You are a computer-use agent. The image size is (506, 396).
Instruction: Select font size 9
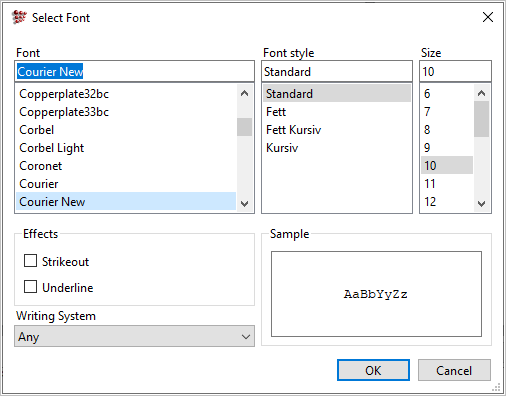point(447,148)
